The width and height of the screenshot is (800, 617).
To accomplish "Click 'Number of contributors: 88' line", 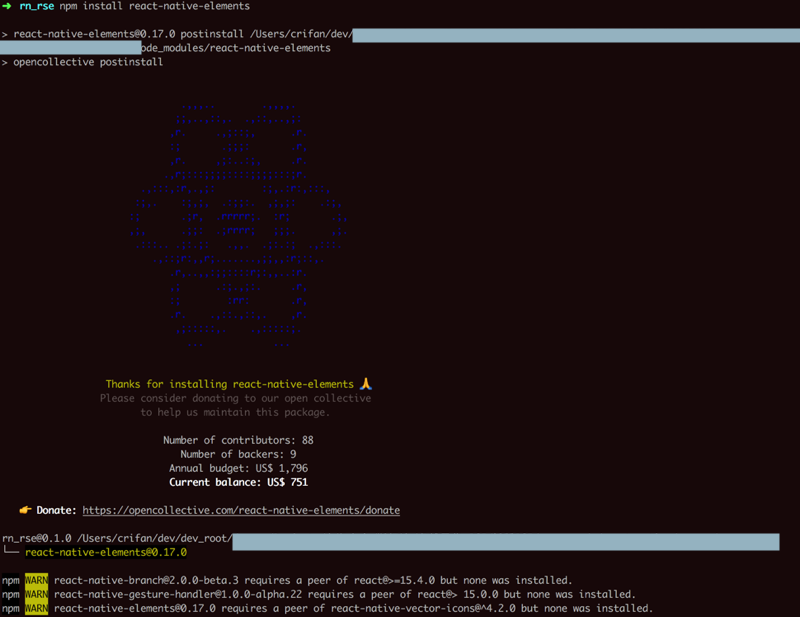I will 238,440.
